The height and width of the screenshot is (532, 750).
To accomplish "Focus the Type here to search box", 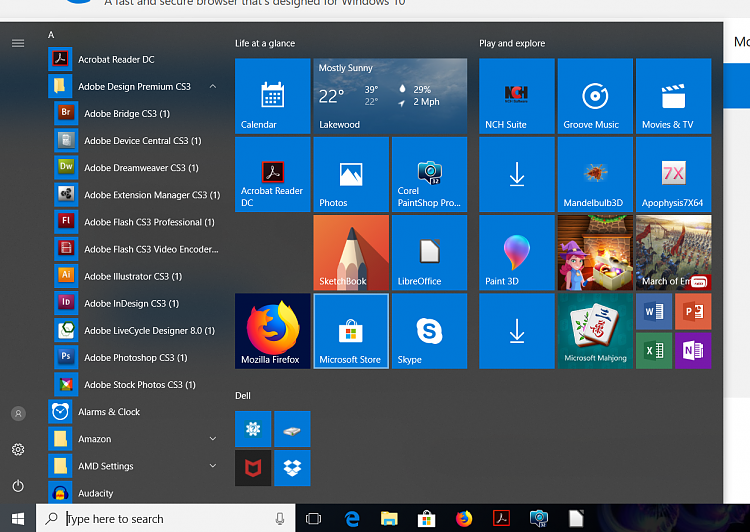I will point(165,519).
